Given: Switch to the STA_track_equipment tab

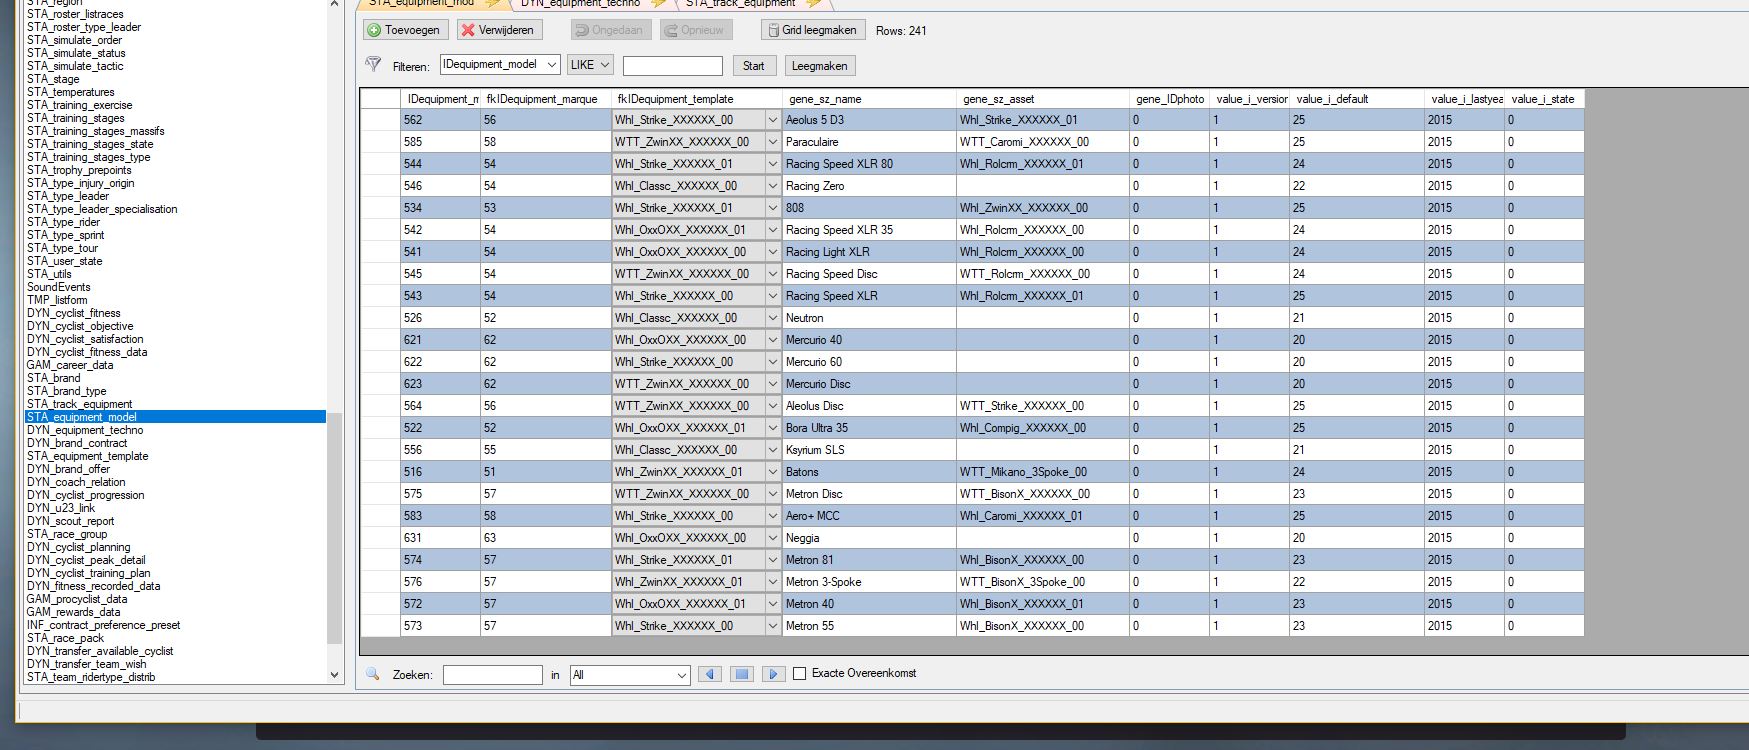Looking at the screenshot, I should click(740, 4).
